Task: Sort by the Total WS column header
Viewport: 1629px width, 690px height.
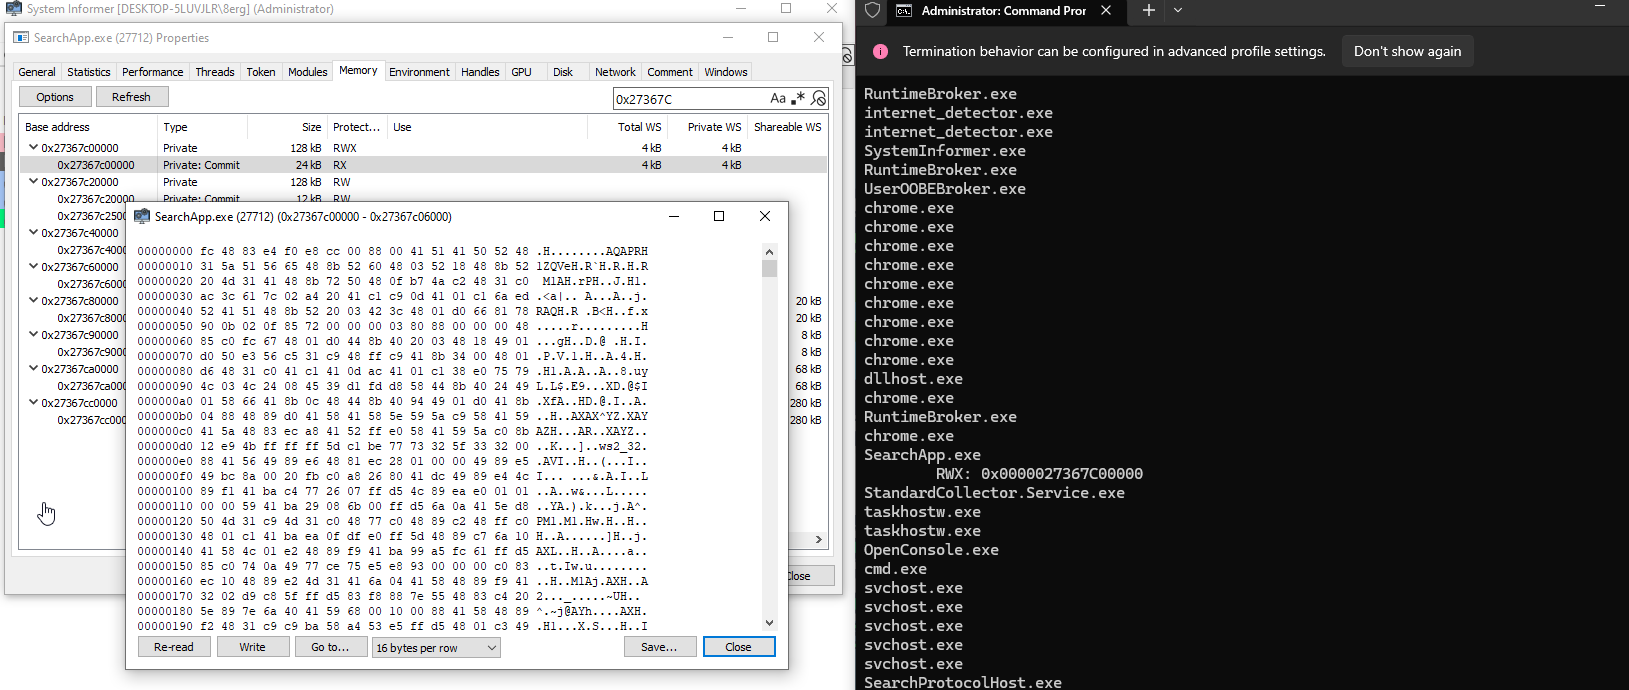Action: click(628, 127)
